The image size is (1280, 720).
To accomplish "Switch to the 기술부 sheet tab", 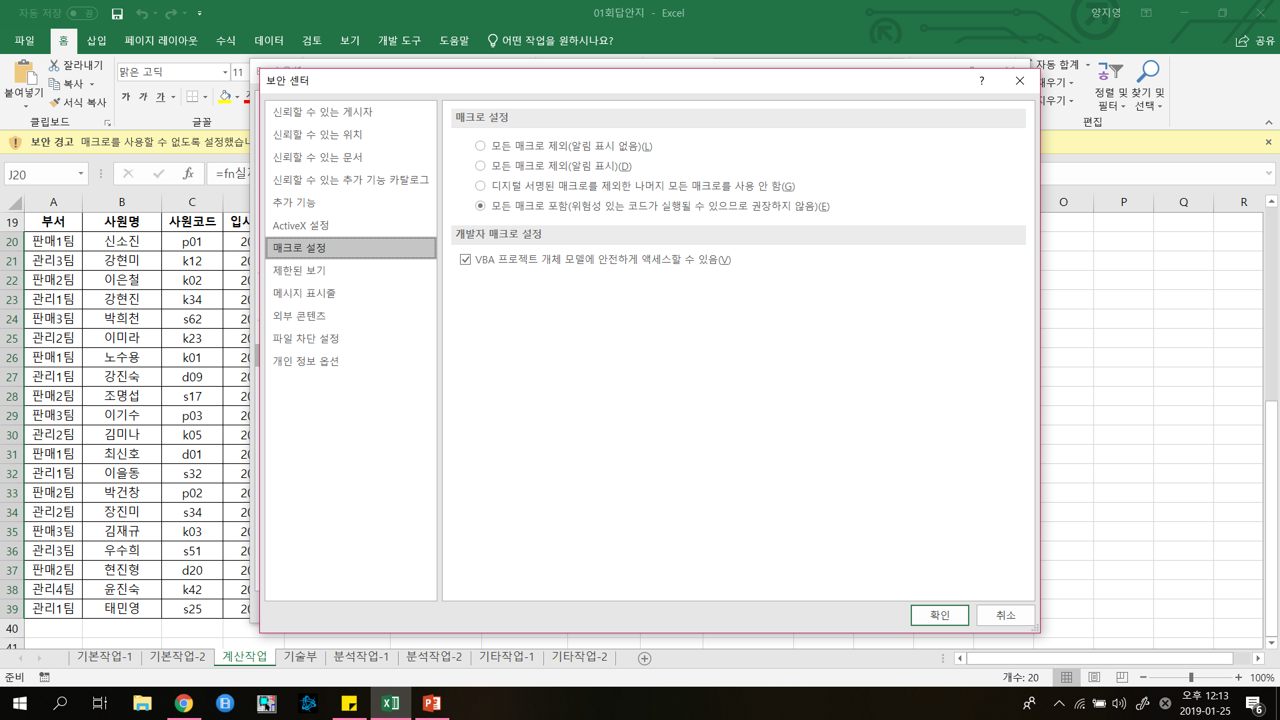I will 300,657.
